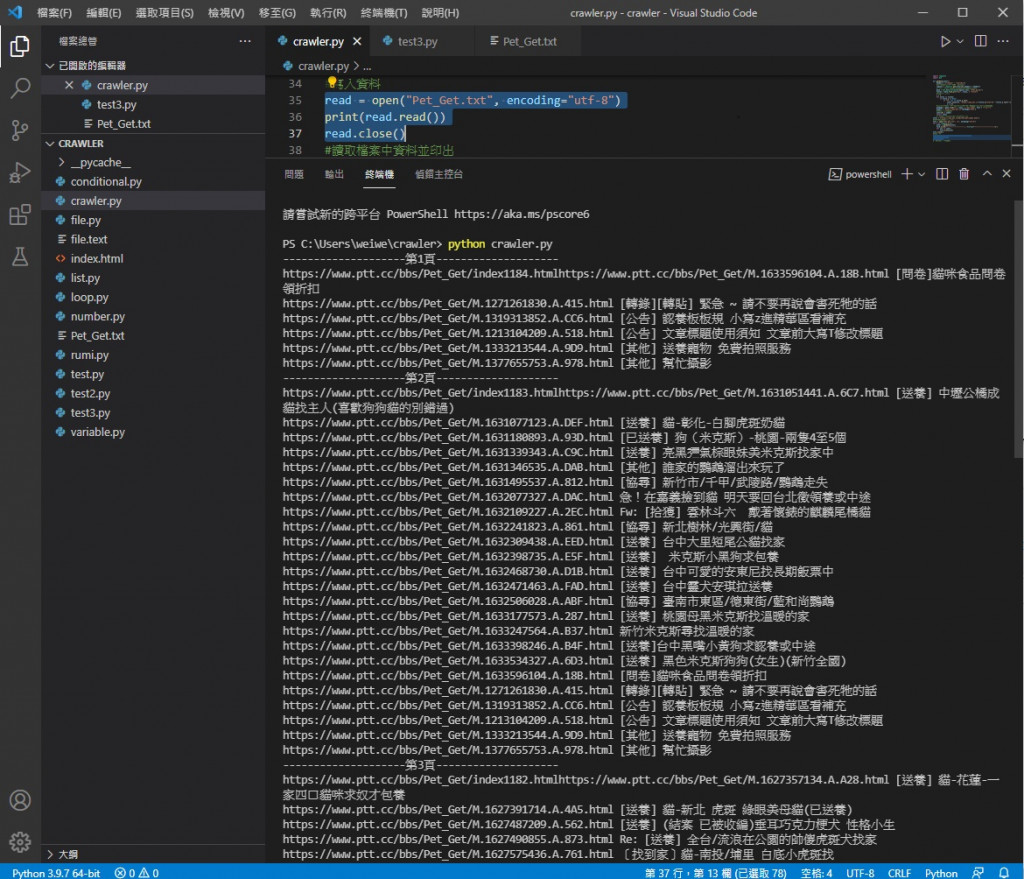Screen dimensions: 1024x879
Task: Open notifications bell in status bar
Action: [1004, 872]
